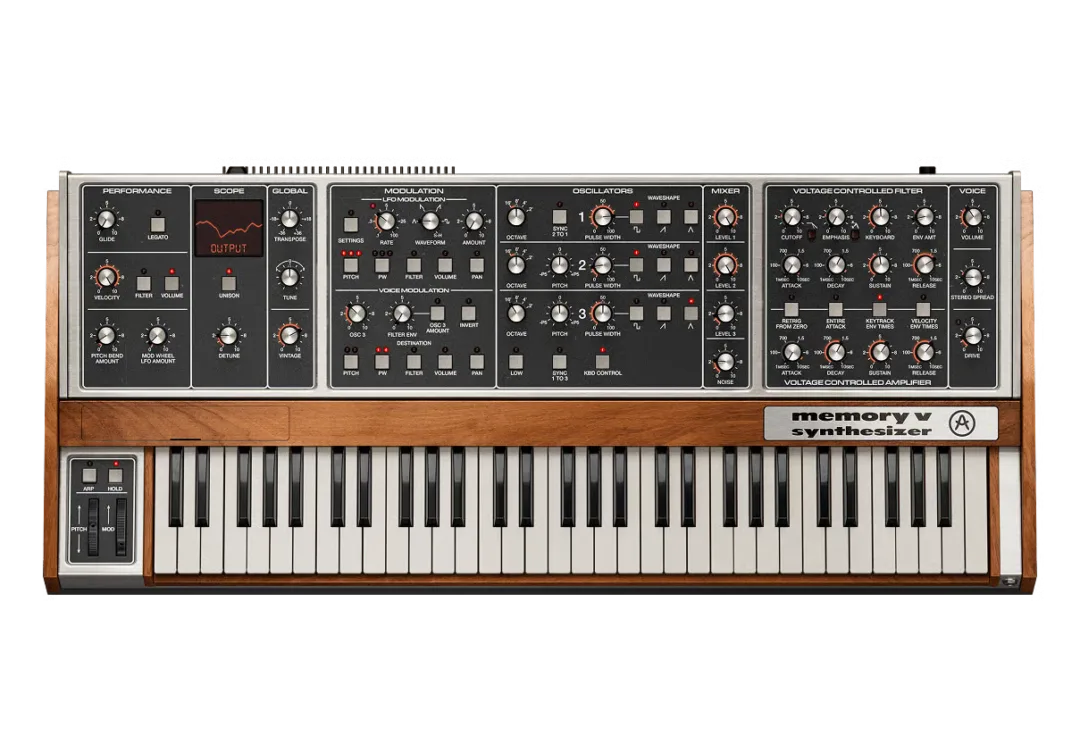1080x753 pixels.
Task: Toggle voice modulation Volume destination
Action: (445, 362)
